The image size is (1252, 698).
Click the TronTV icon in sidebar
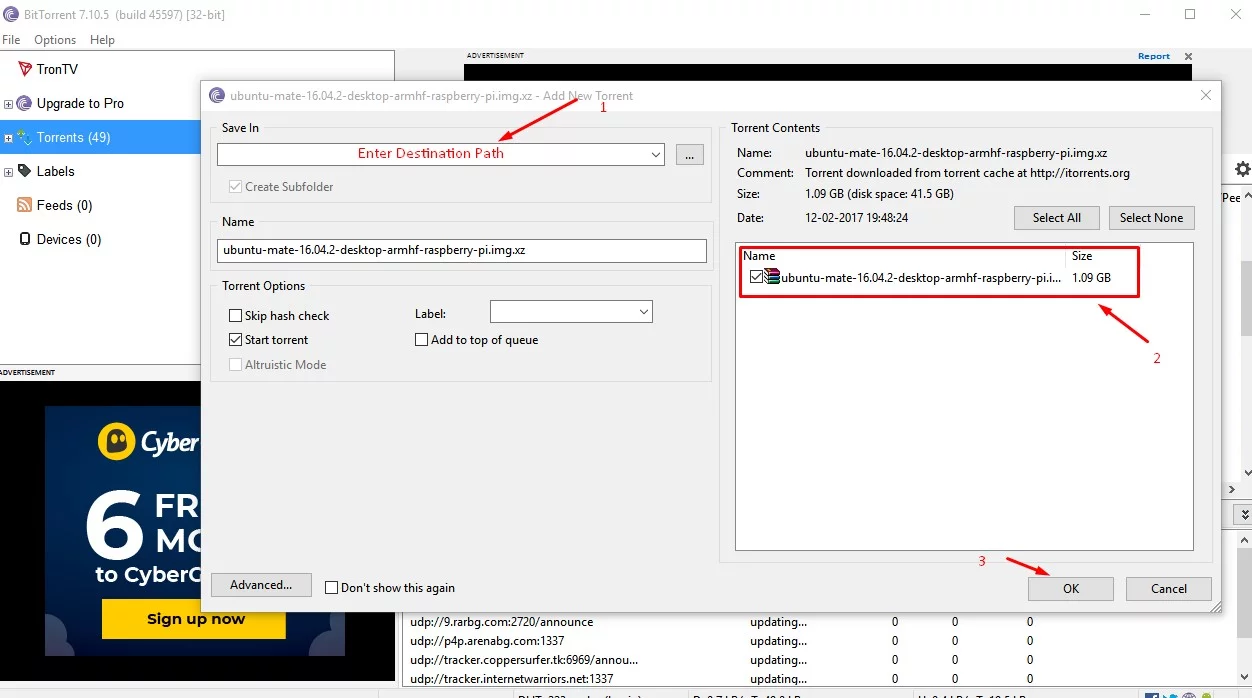(x=25, y=69)
